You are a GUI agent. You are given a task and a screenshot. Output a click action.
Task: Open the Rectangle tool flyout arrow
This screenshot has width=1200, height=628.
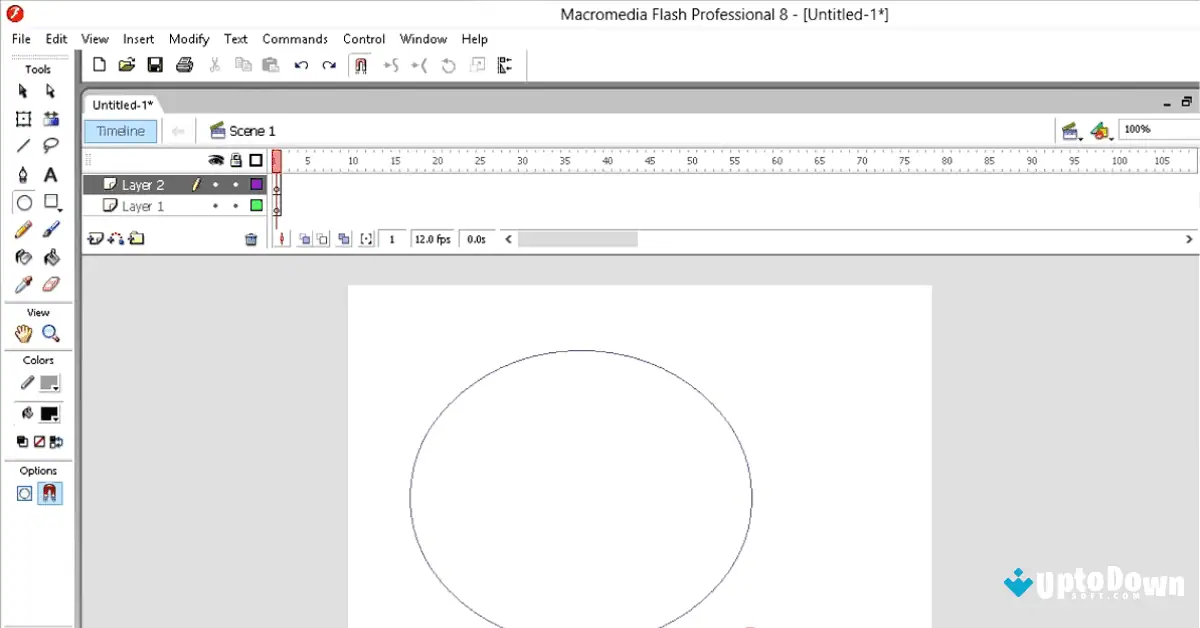59,208
